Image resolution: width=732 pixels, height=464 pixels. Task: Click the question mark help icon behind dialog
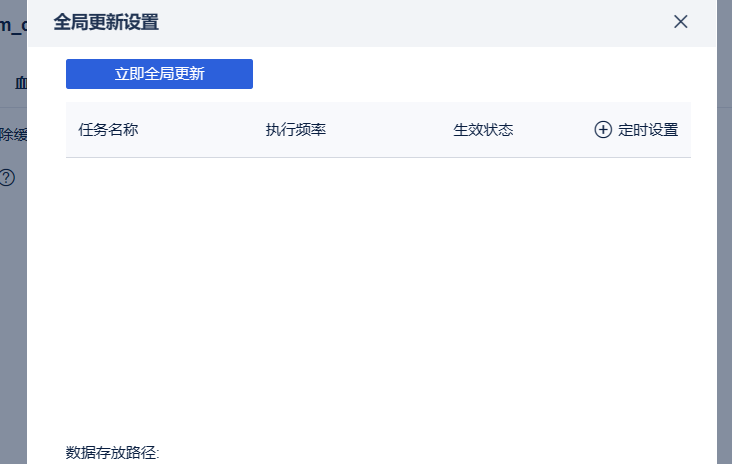(x=7, y=177)
